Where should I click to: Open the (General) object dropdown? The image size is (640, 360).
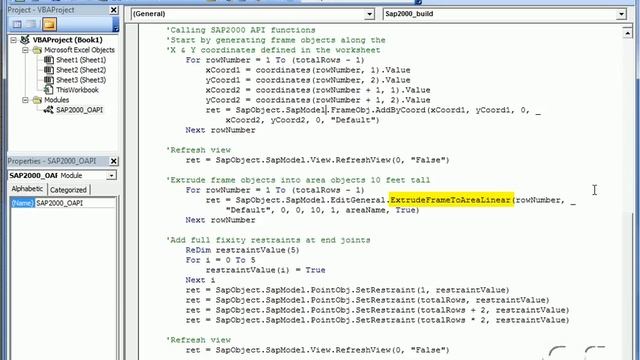[369, 14]
